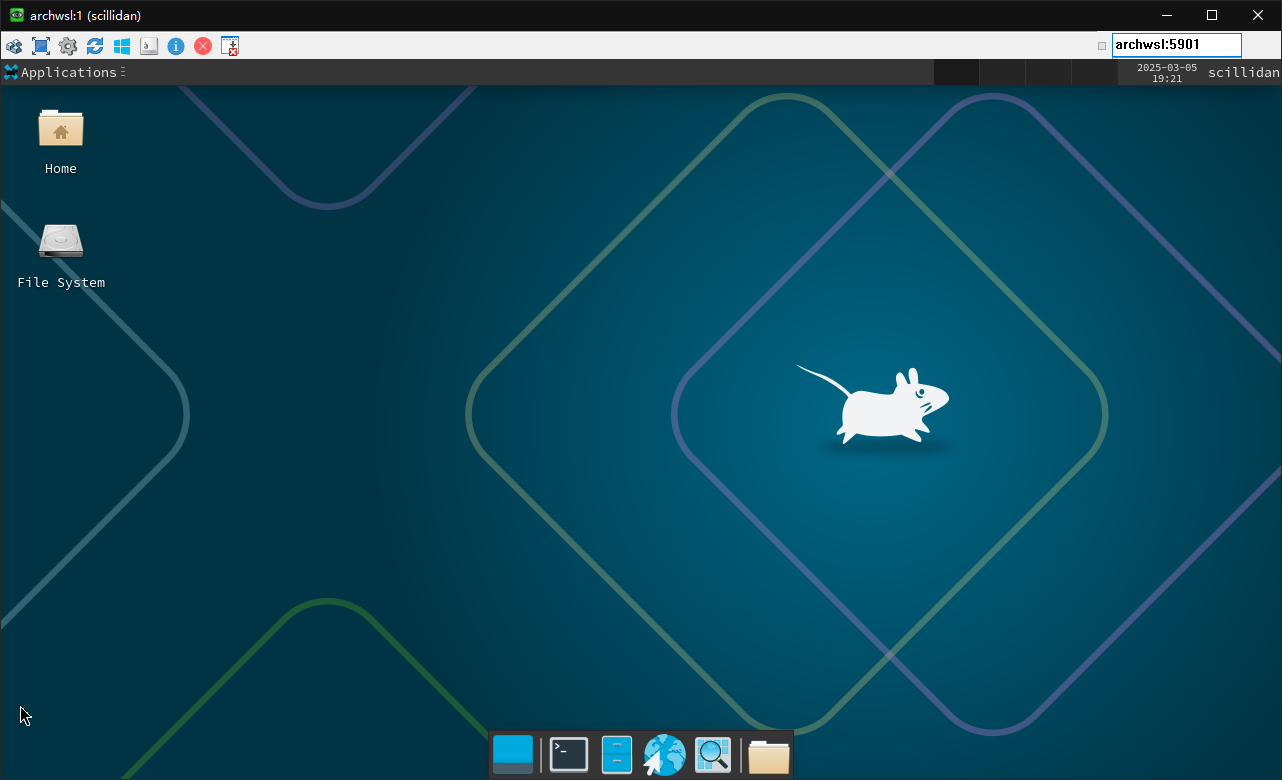Maximize the archwsl:1 viewer window
The width and height of the screenshot is (1282, 780).
pyautogui.click(x=1212, y=15)
